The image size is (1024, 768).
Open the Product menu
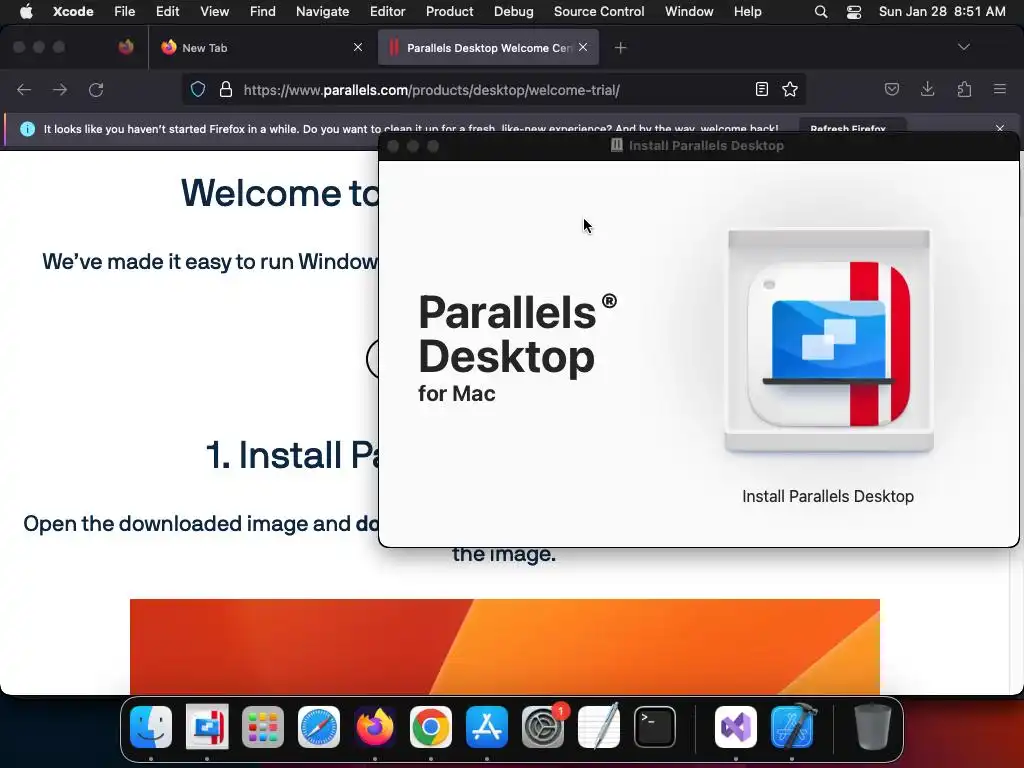tap(449, 11)
